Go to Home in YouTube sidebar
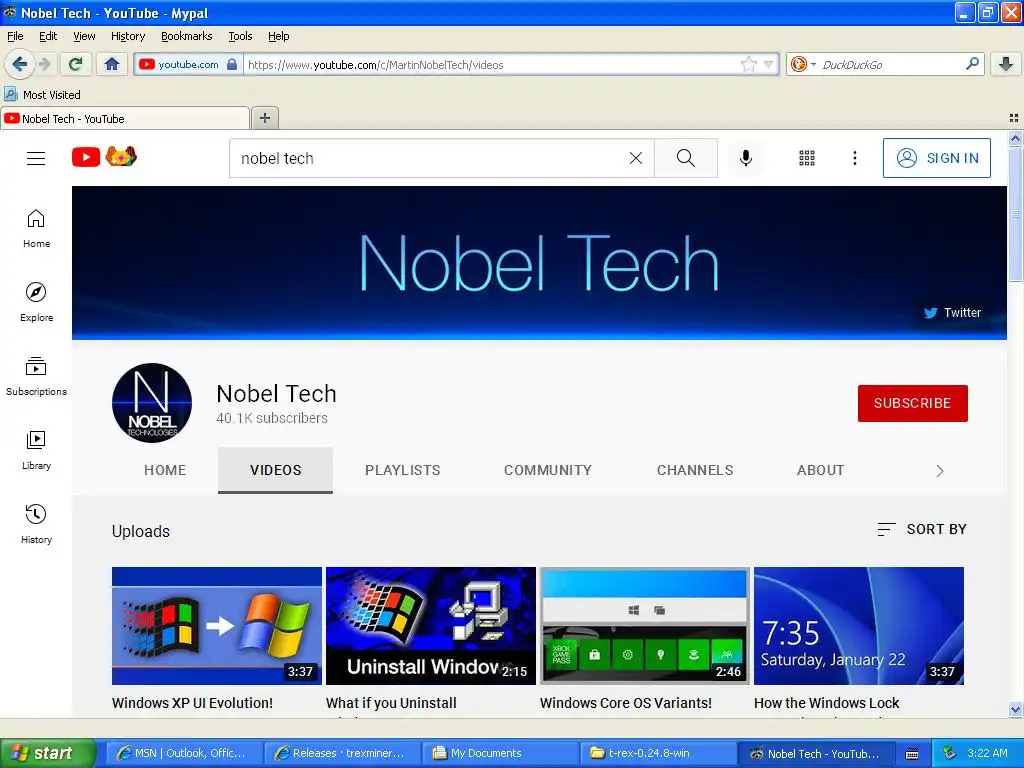 (x=37, y=229)
